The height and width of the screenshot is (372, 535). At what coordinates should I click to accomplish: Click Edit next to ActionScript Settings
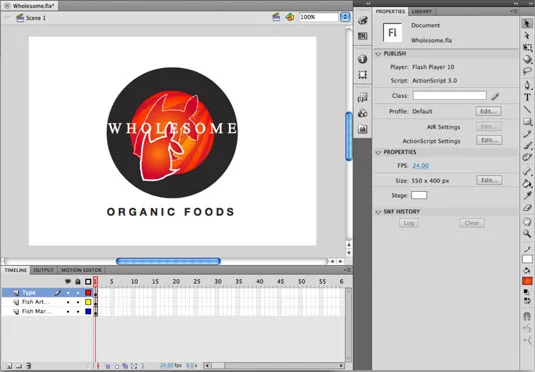click(489, 140)
